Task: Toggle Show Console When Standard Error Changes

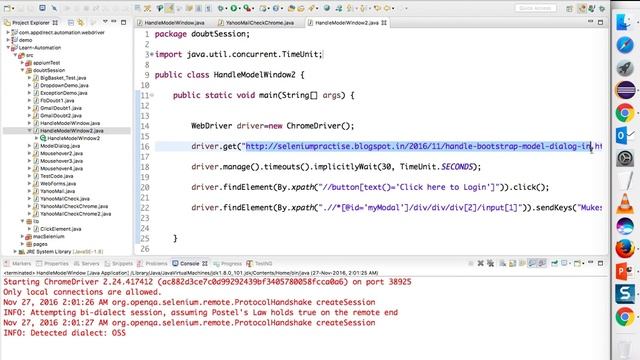Action: (542, 263)
